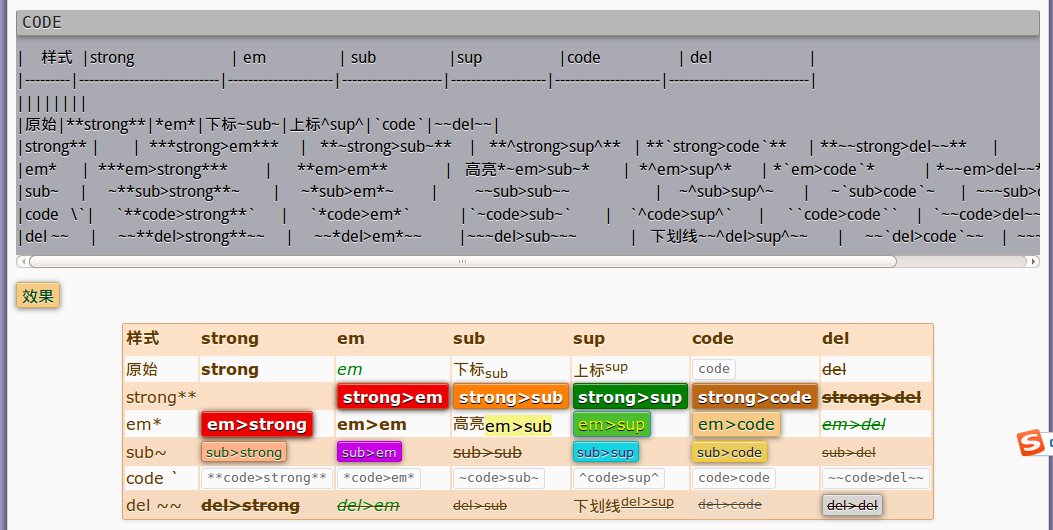The image size is (1053, 530).
Task: Click the code column header
Action: (713, 339)
